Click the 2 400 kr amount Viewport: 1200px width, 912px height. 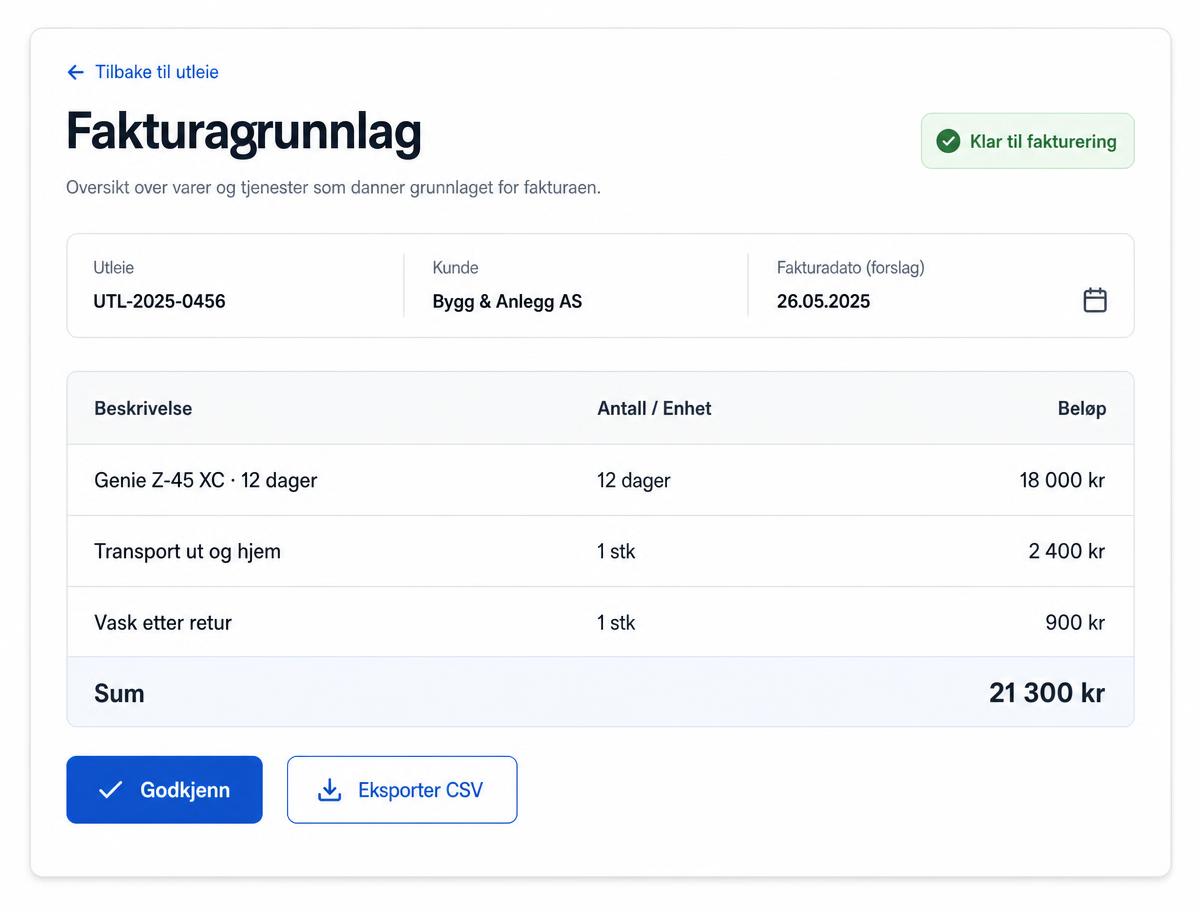point(1067,551)
